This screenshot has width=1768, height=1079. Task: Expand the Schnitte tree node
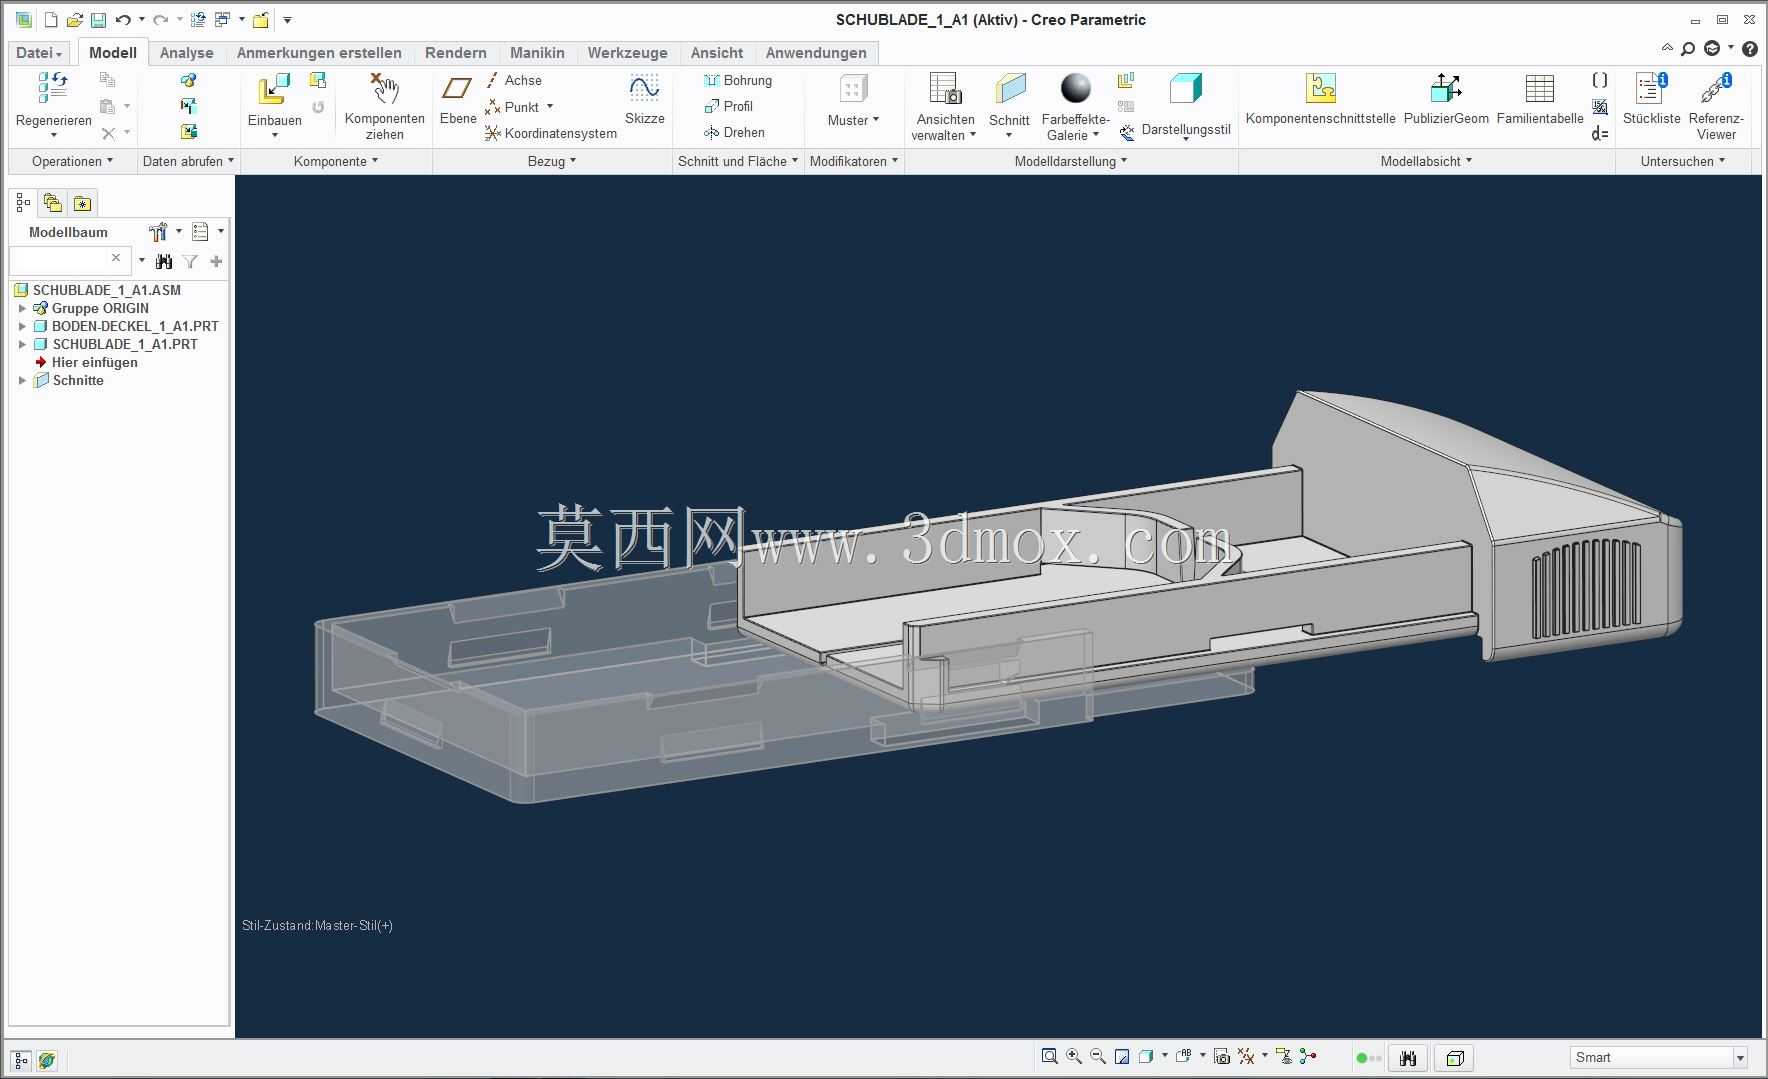22,380
